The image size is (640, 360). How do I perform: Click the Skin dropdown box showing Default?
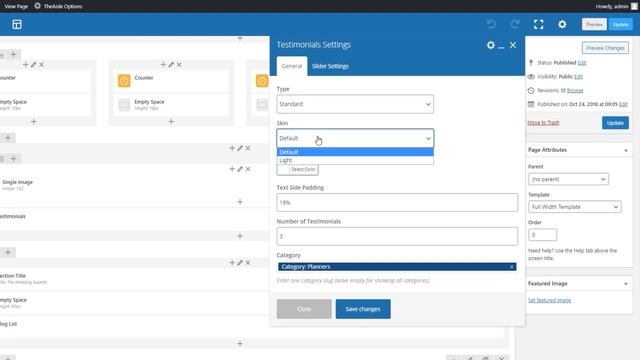(x=355, y=138)
